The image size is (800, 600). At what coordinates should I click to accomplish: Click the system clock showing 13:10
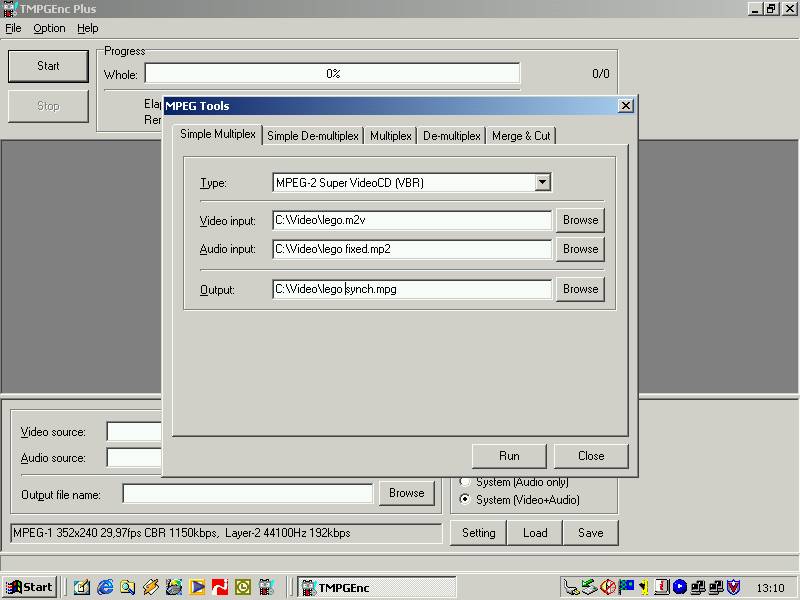click(x=770, y=588)
